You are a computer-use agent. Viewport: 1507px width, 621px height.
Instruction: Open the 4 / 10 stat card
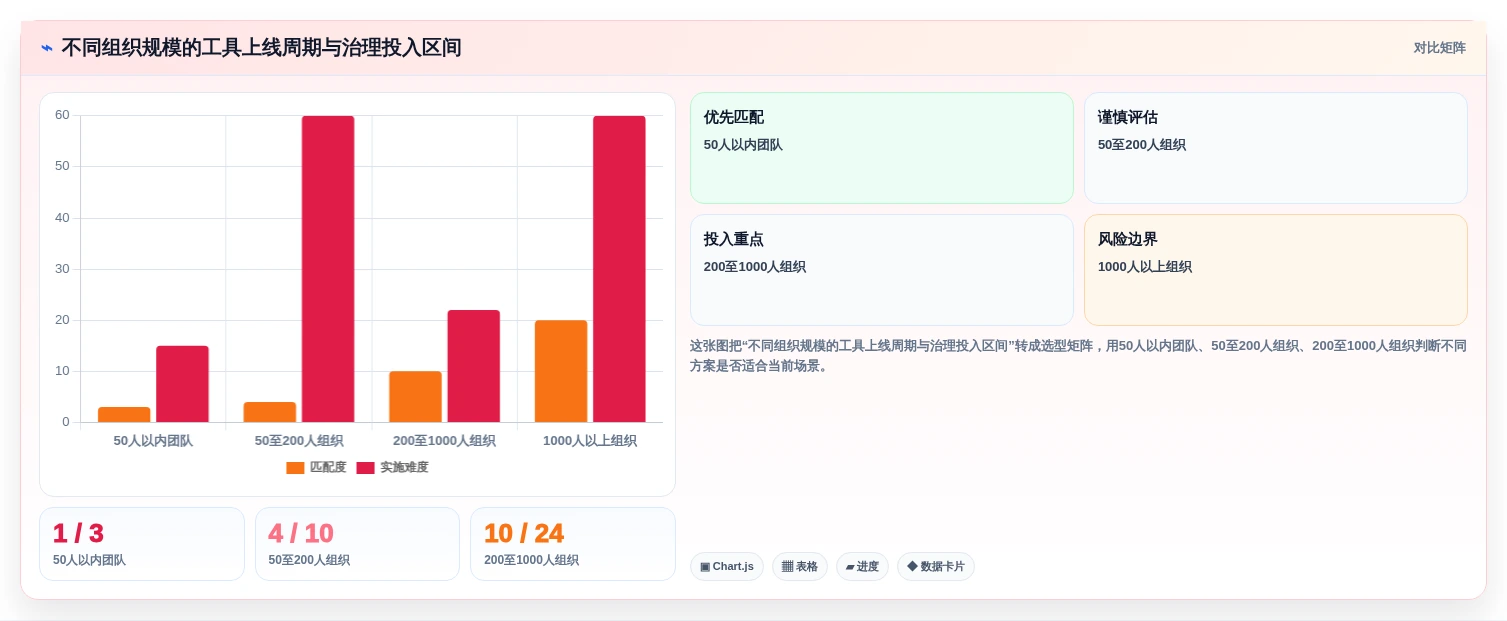(x=357, y=544)
